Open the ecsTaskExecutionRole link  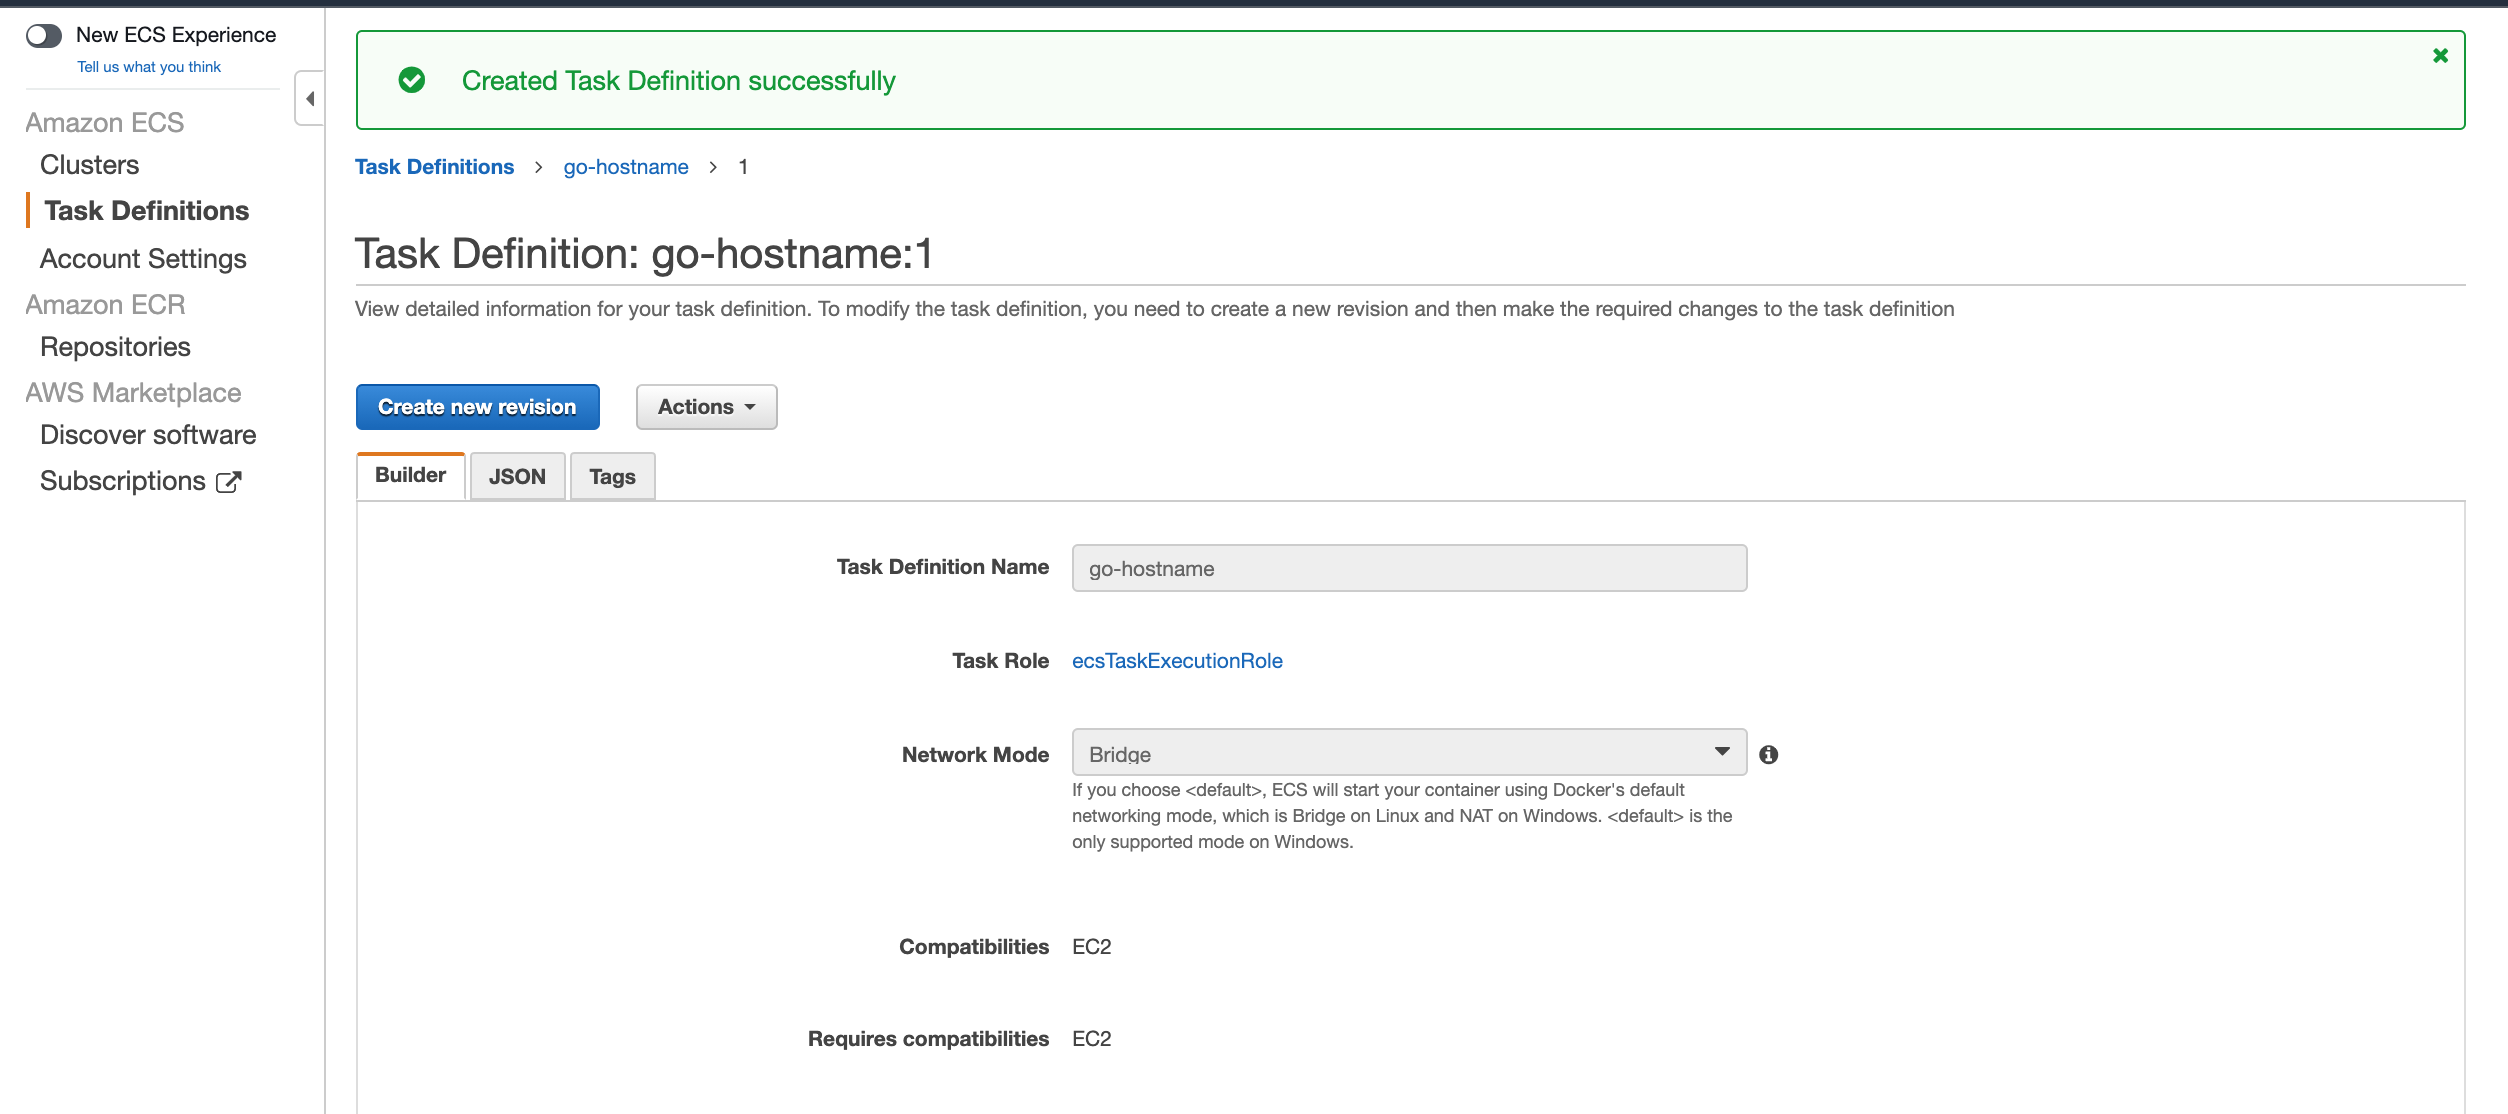(x=1177, y=661)
